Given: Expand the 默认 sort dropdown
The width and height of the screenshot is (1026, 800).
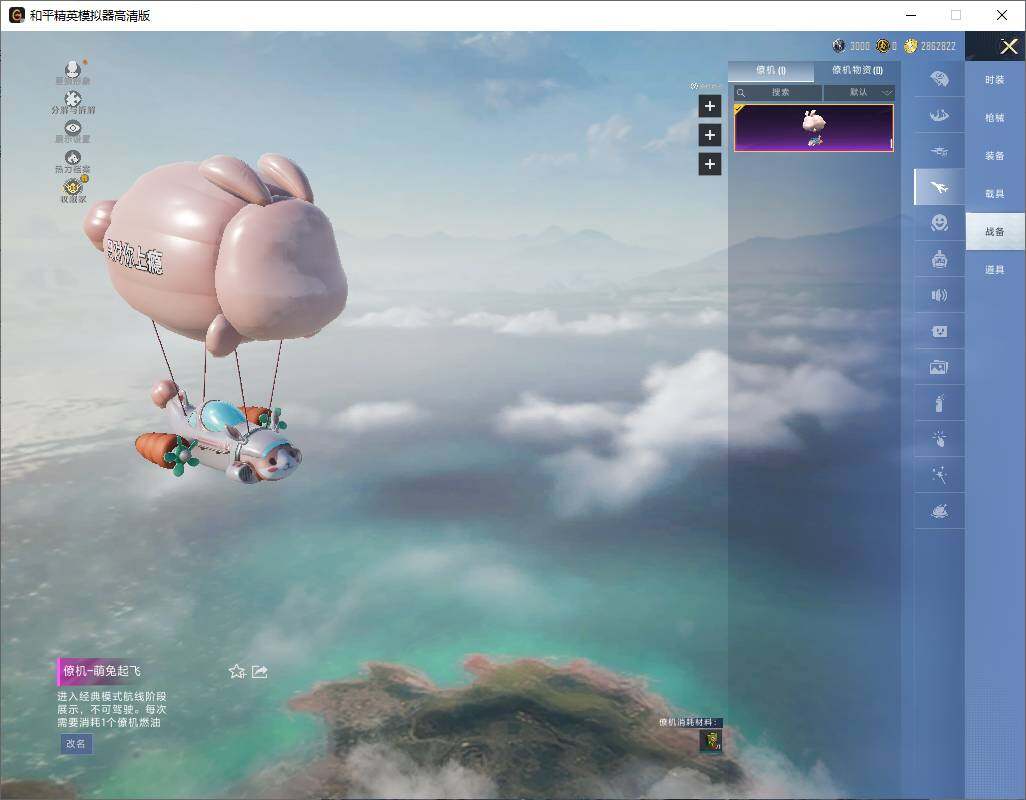Looking at the screenshot, I should click(859, 92).
